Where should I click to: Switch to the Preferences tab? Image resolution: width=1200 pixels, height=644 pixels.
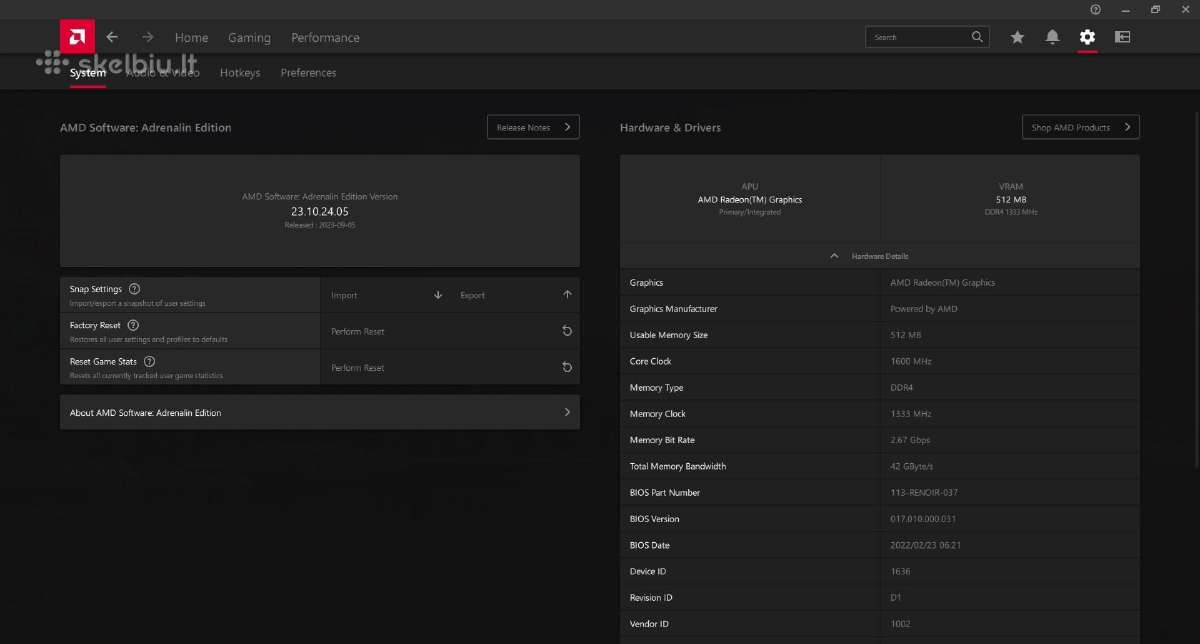[308, 72]
